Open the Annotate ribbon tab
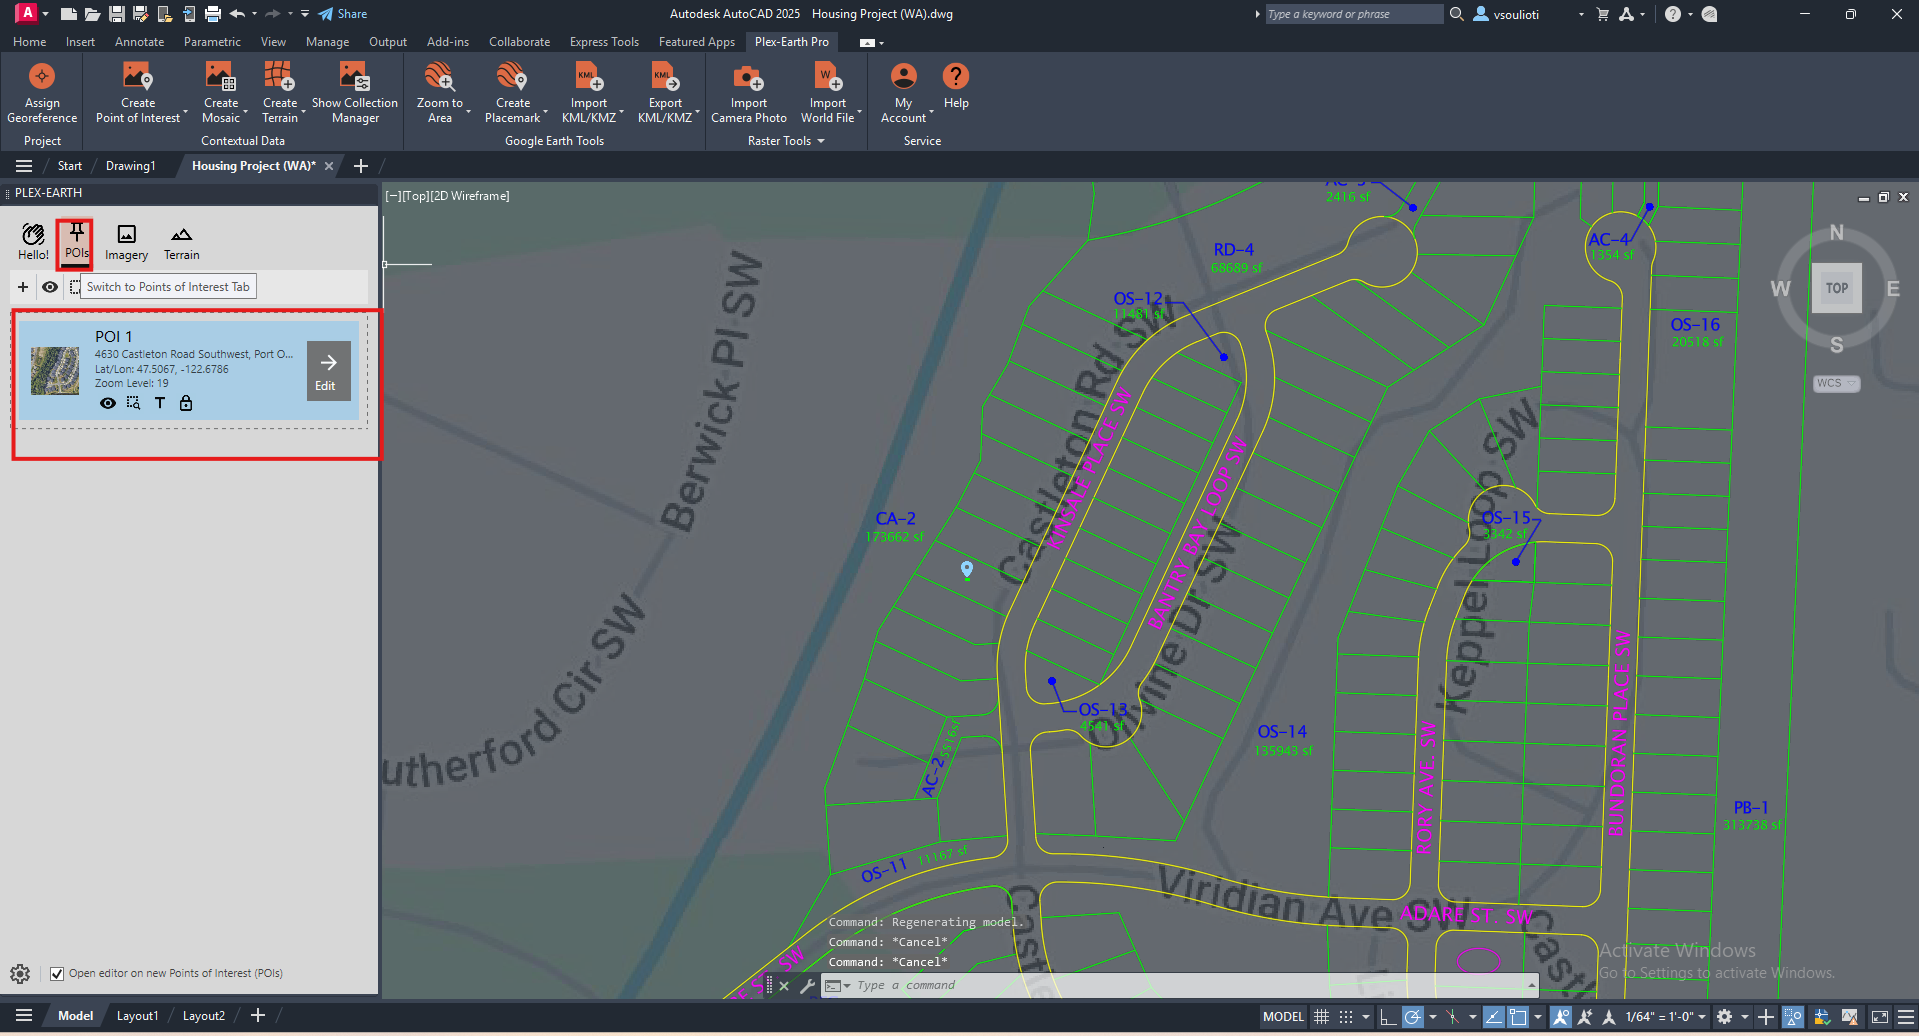1919x1036 pixels. (x=139, y=42)
